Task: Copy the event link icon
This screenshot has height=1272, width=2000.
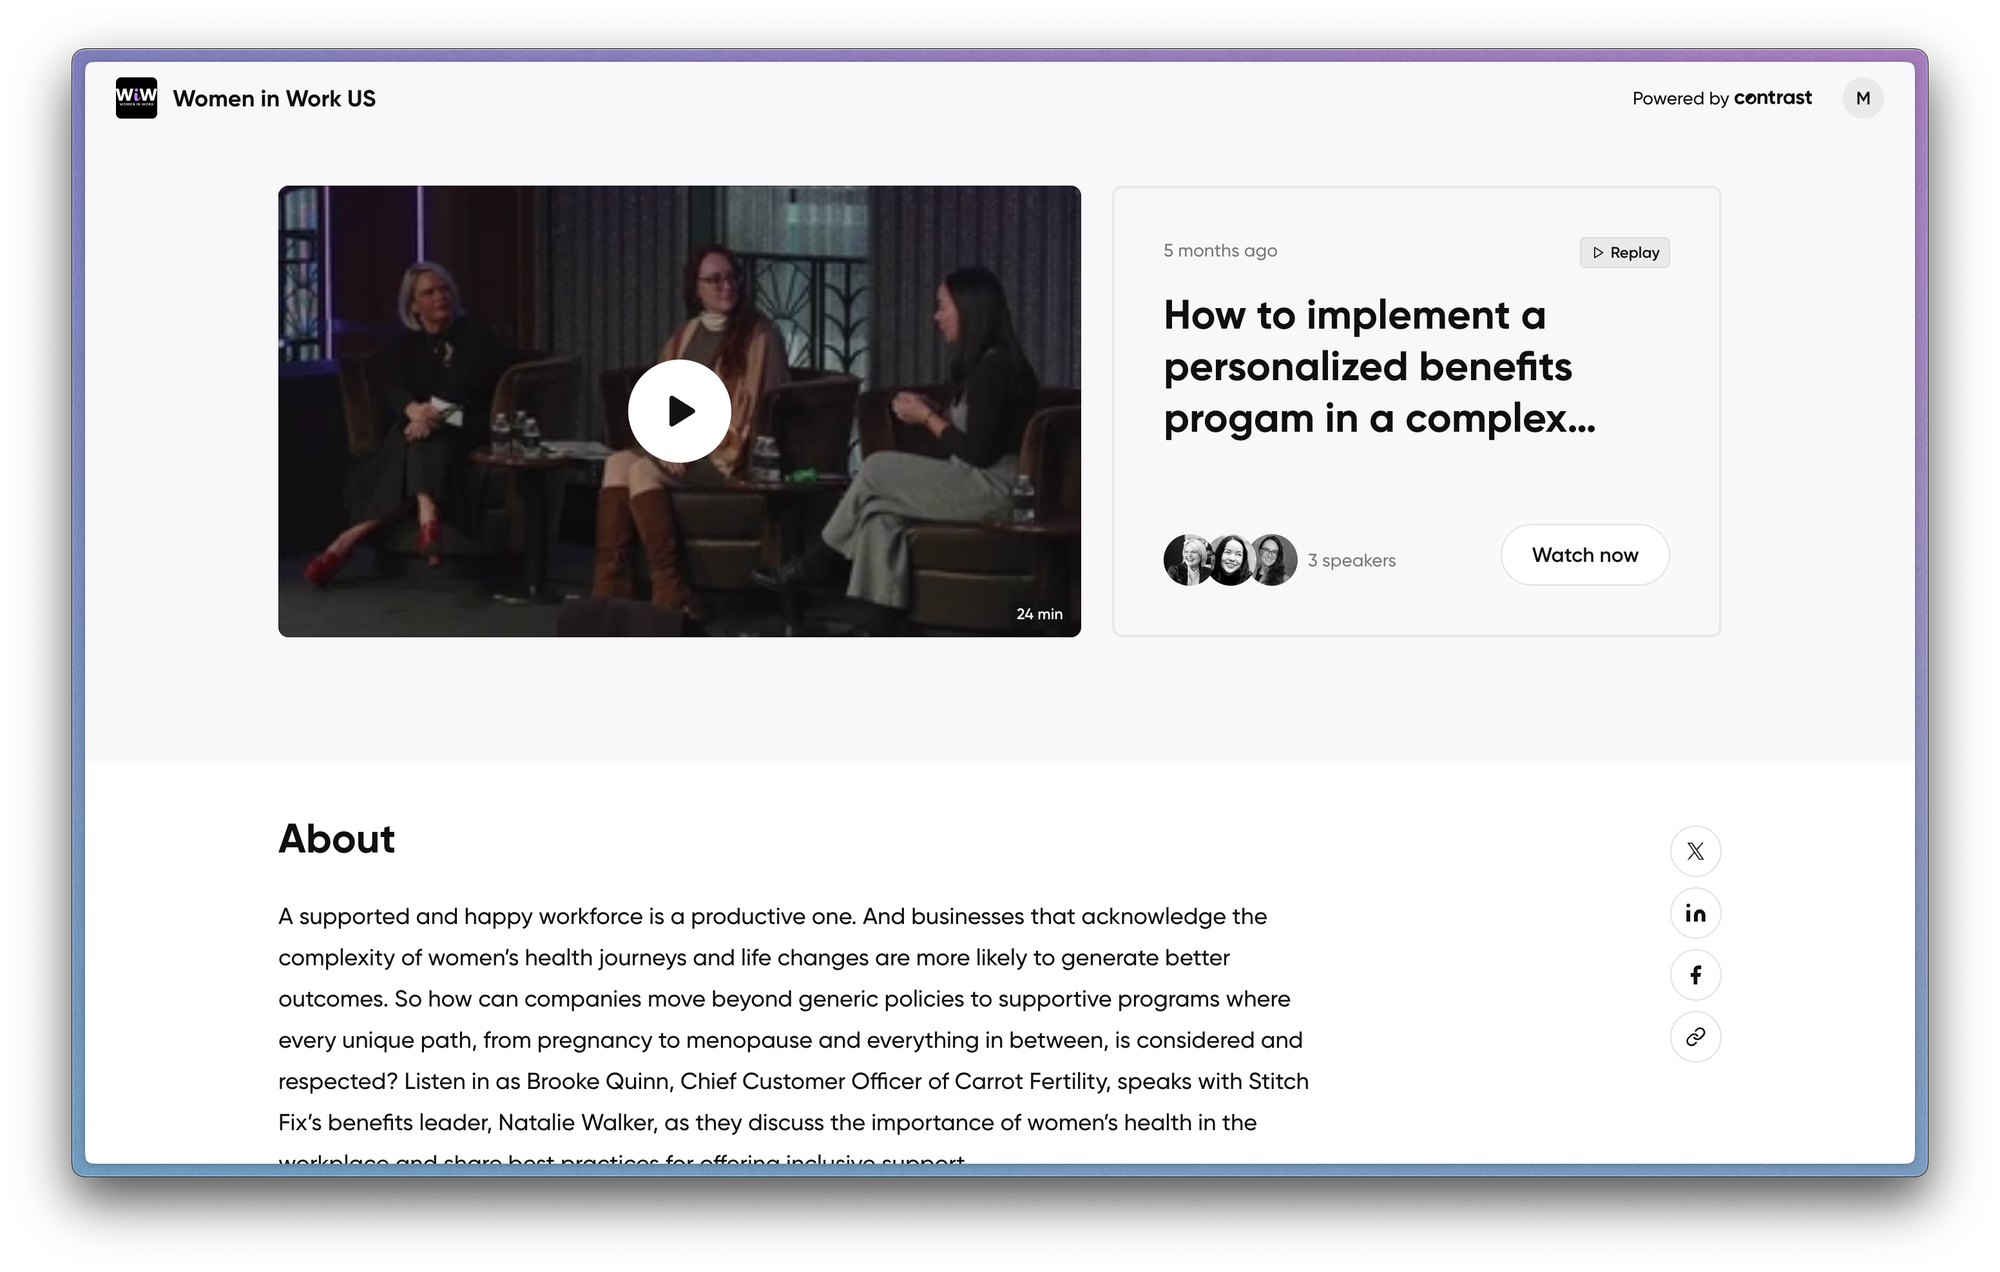Action: 1696,1037
